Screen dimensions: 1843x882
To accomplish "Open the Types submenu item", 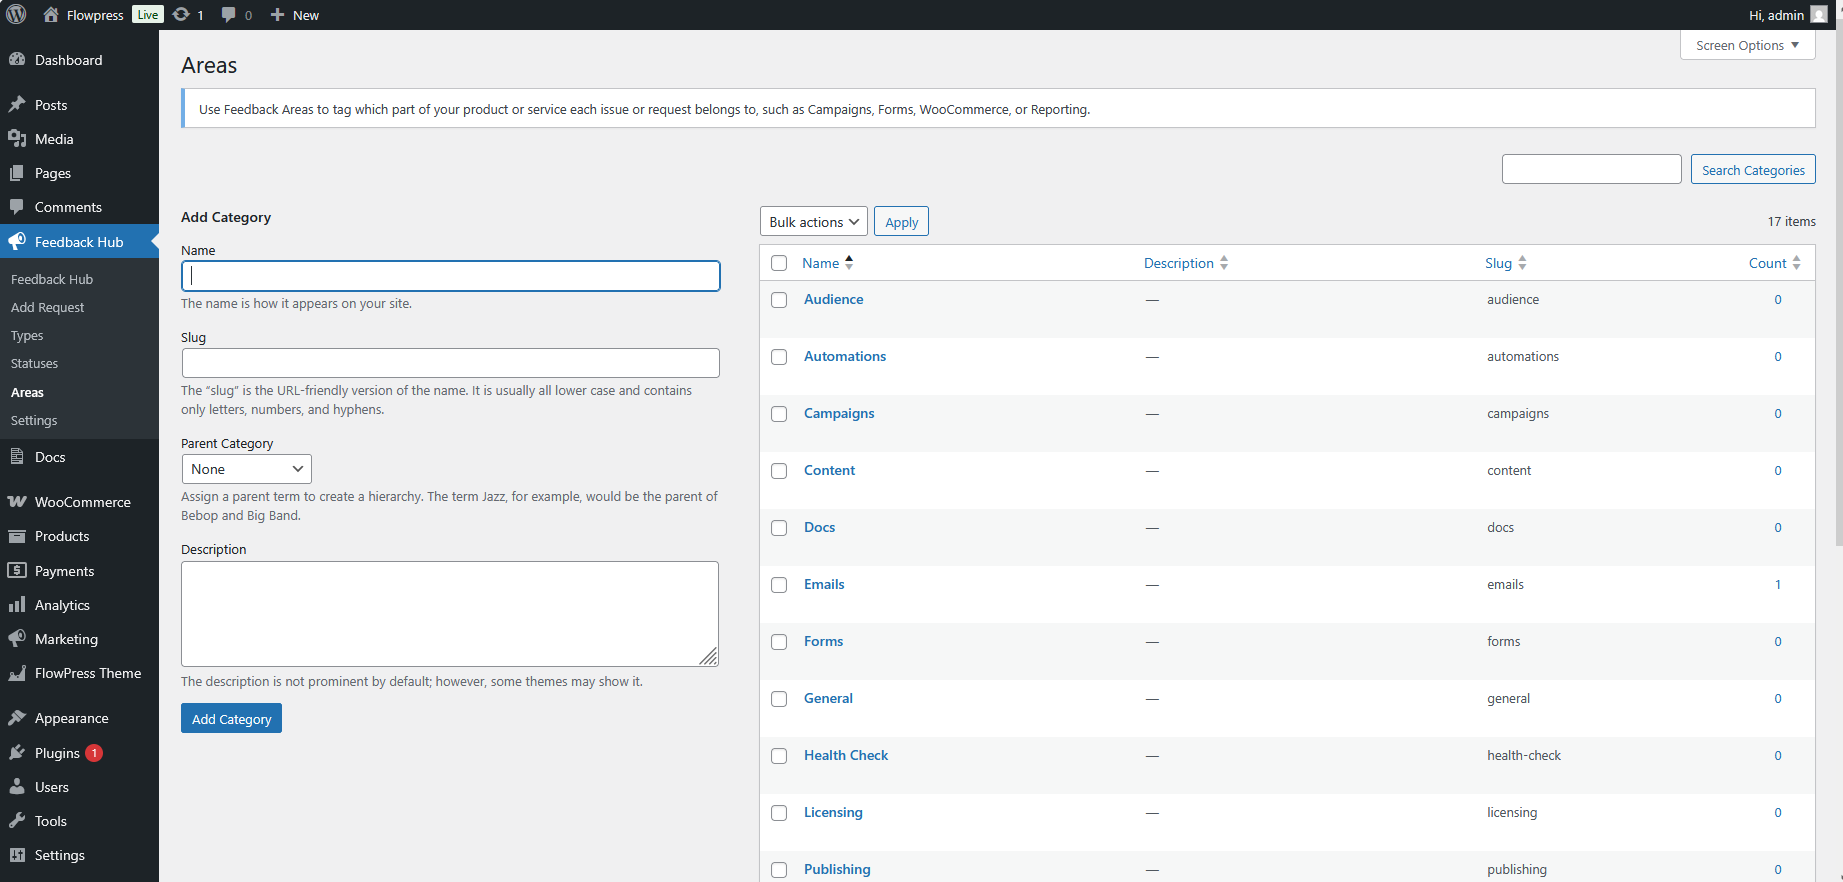I will point(27,336).
